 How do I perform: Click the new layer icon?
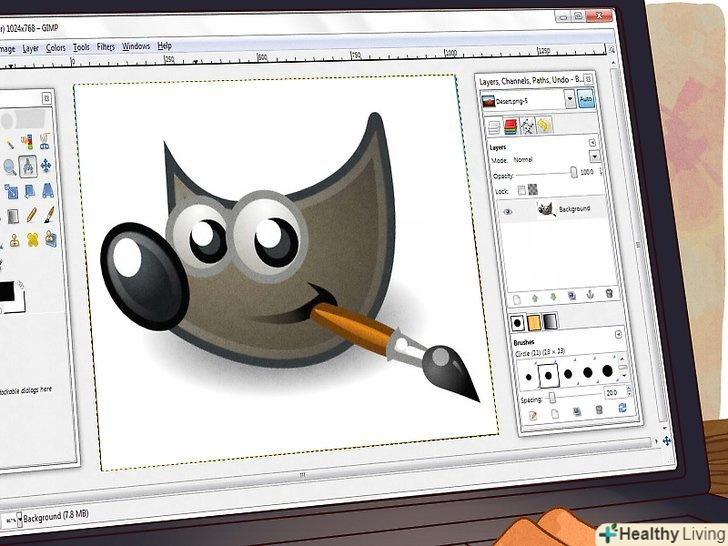click(517, 300)
